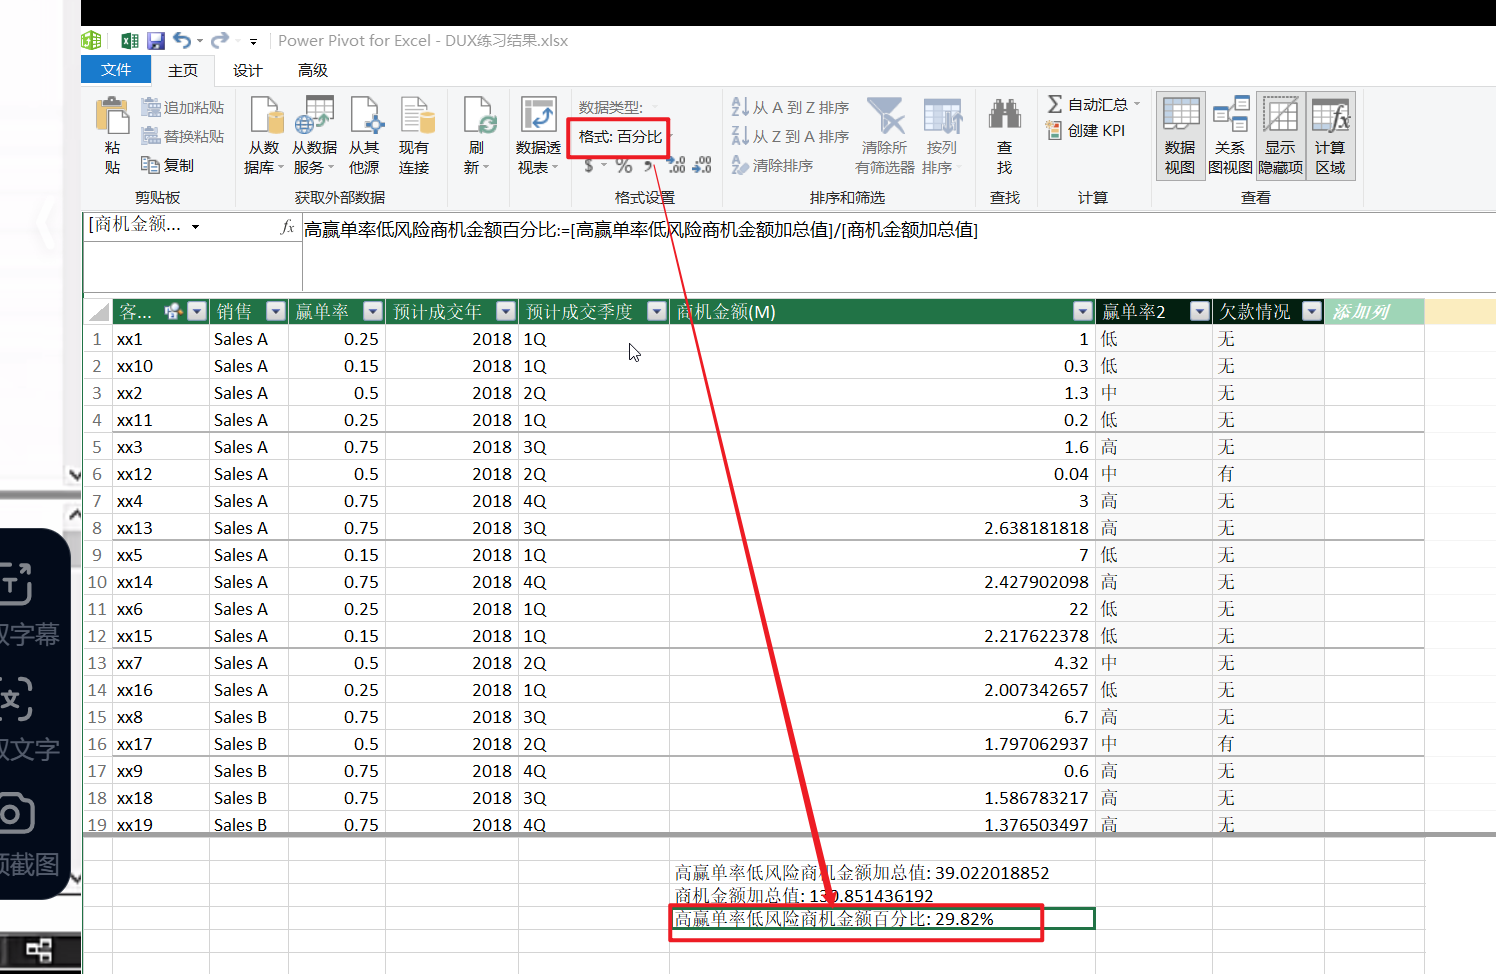Open the name box dropdown

(x=196, y=227)
